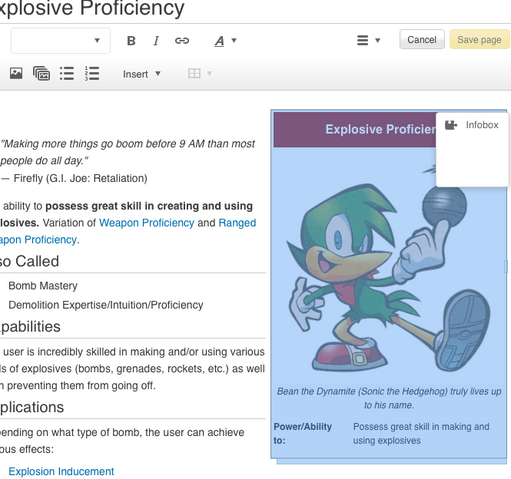Click the Bomb Mastery list item

43,286
